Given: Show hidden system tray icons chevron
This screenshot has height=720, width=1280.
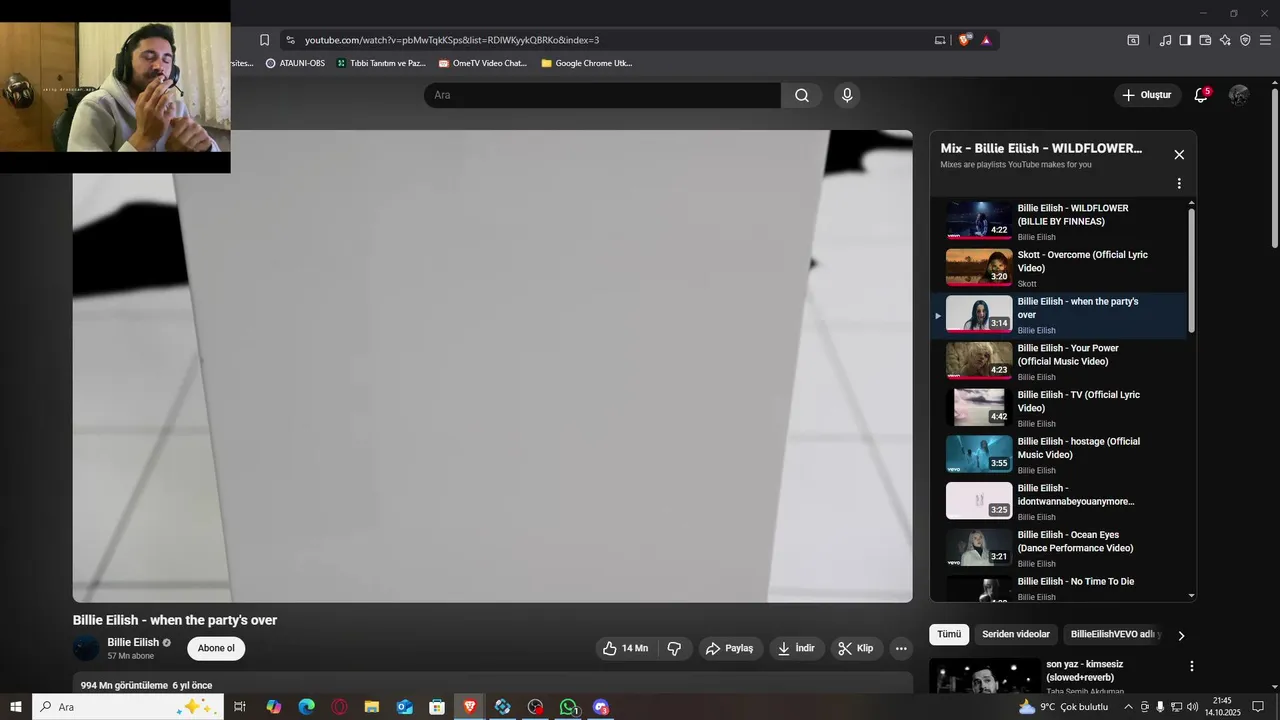Looking at the screenshot, I should 1128,706.
